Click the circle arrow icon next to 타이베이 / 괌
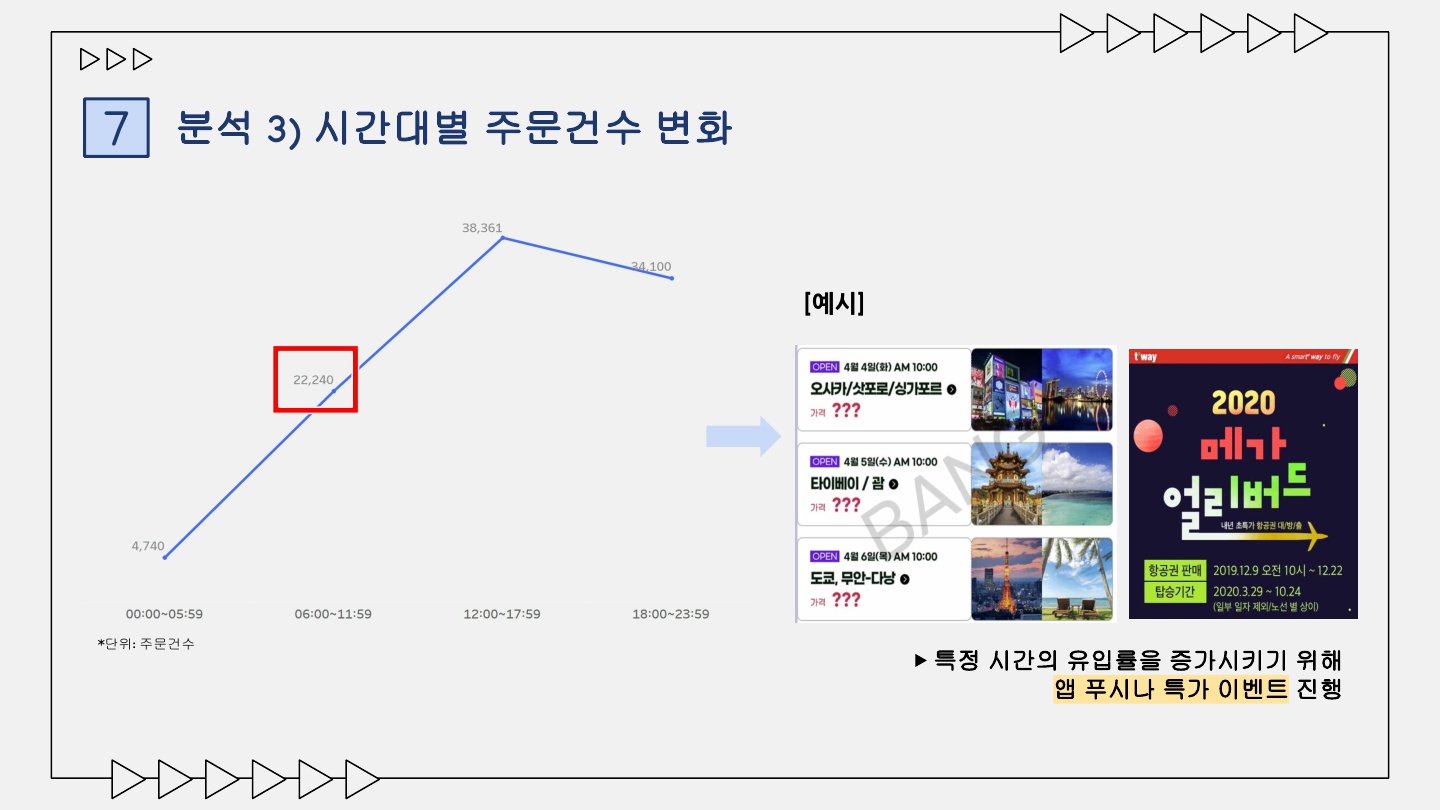The image size is (1440, 810). pyautogui.click(x=893, y=484)
